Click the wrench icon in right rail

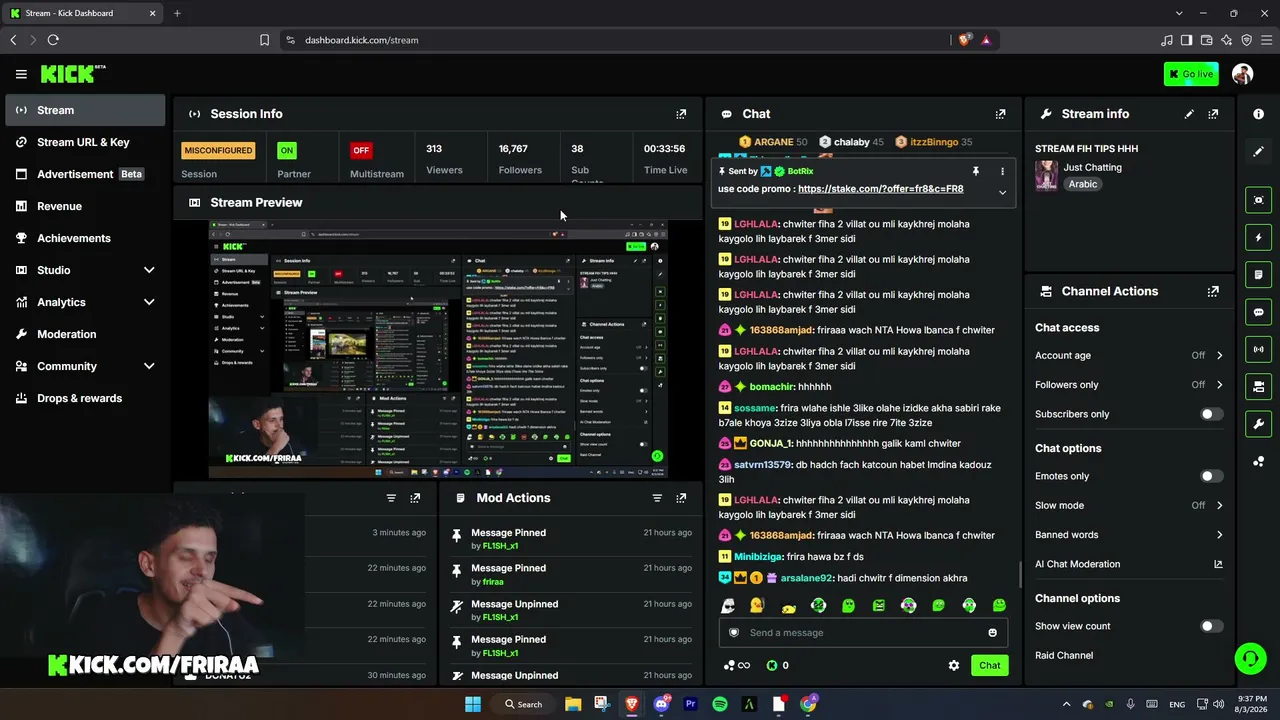tap(1258, 424)
